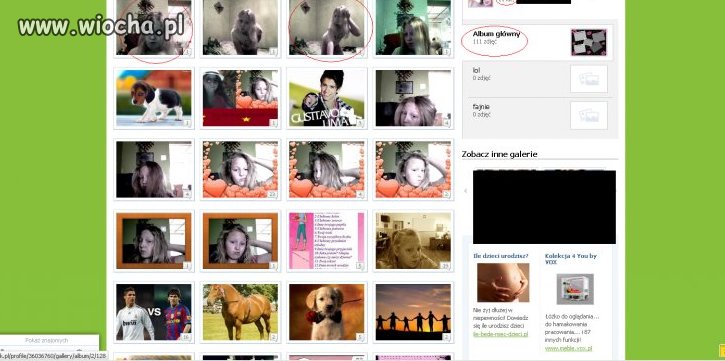Click the pregnant belly ad image
Image resolution: width=725 pixels, height=361 pixels.
click(x=503, y=282)
